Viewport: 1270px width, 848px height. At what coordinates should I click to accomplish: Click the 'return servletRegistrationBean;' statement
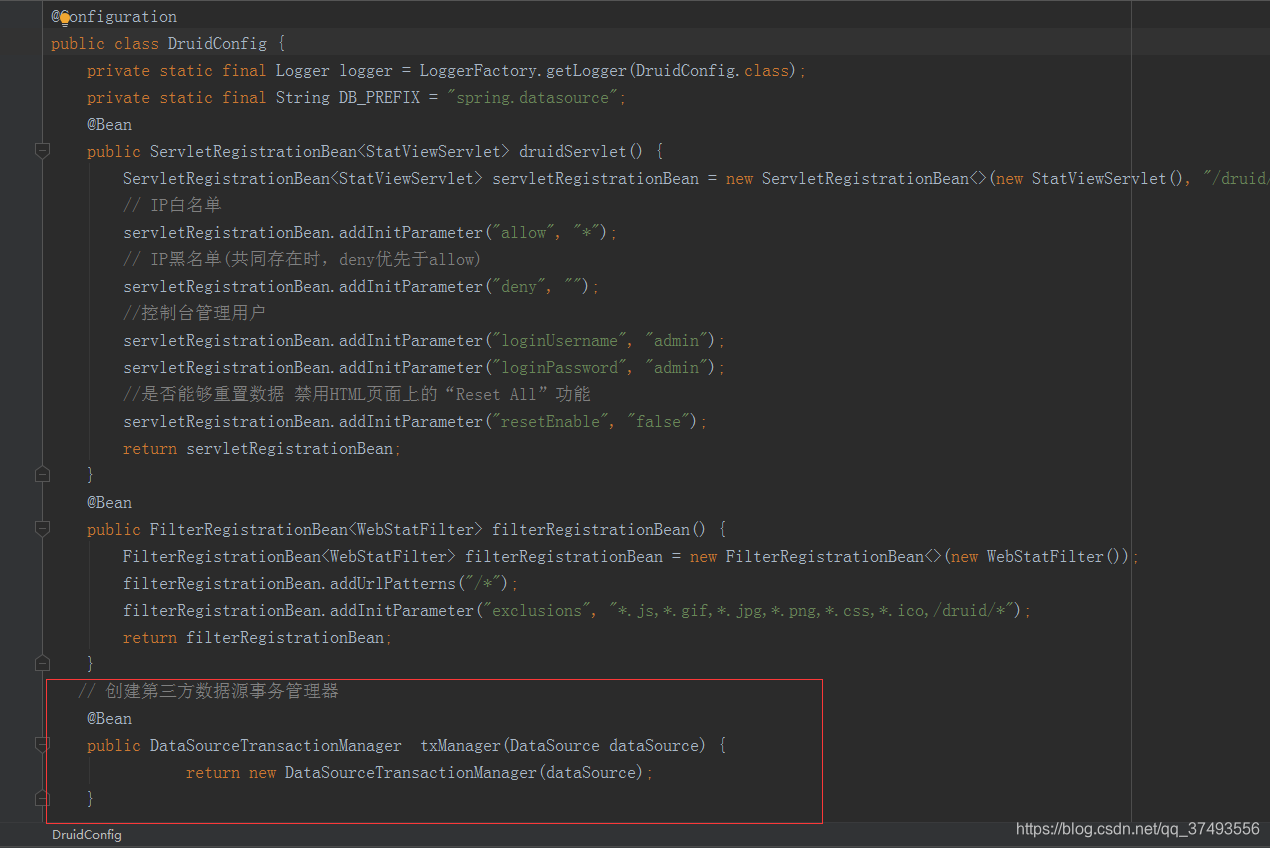[x=262, y=449]
